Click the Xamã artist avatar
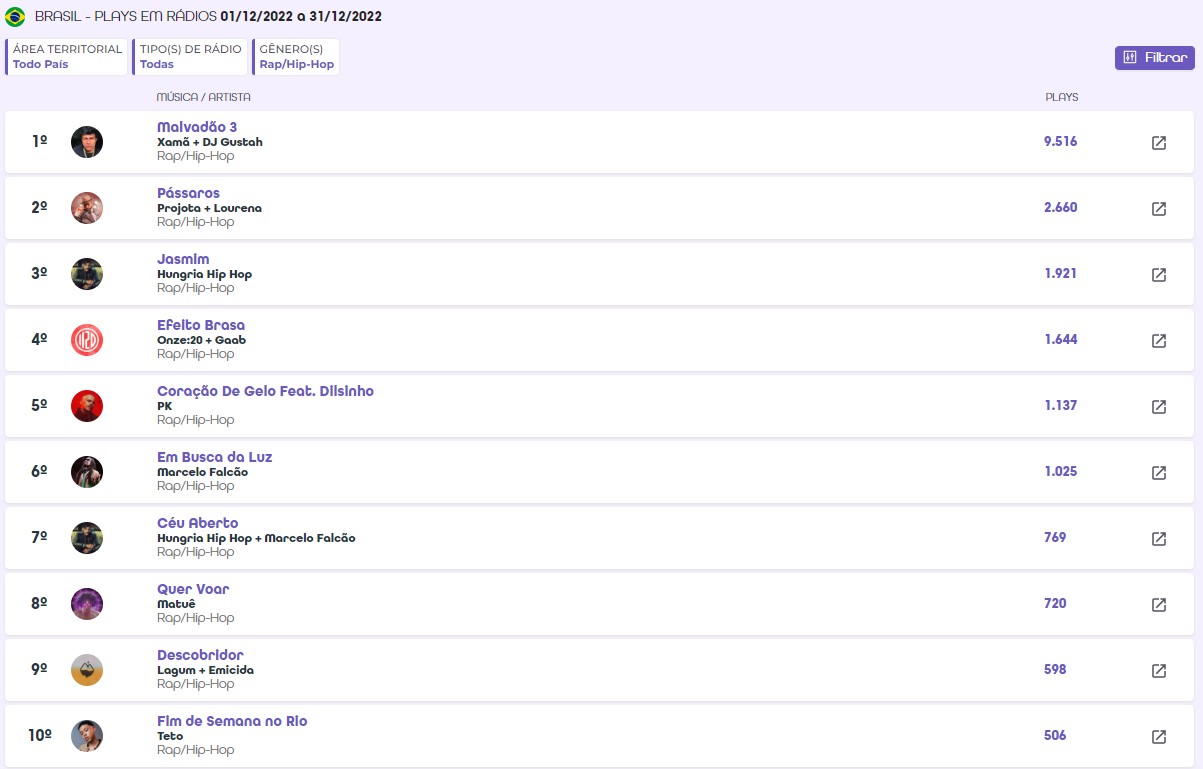Viewport: 1203px width, 769px height. (87, 142)
